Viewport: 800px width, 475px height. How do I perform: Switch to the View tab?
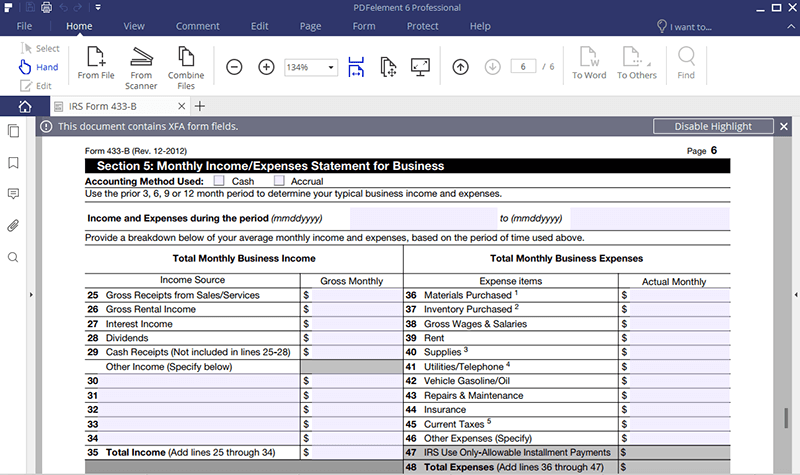click(134, 26)
